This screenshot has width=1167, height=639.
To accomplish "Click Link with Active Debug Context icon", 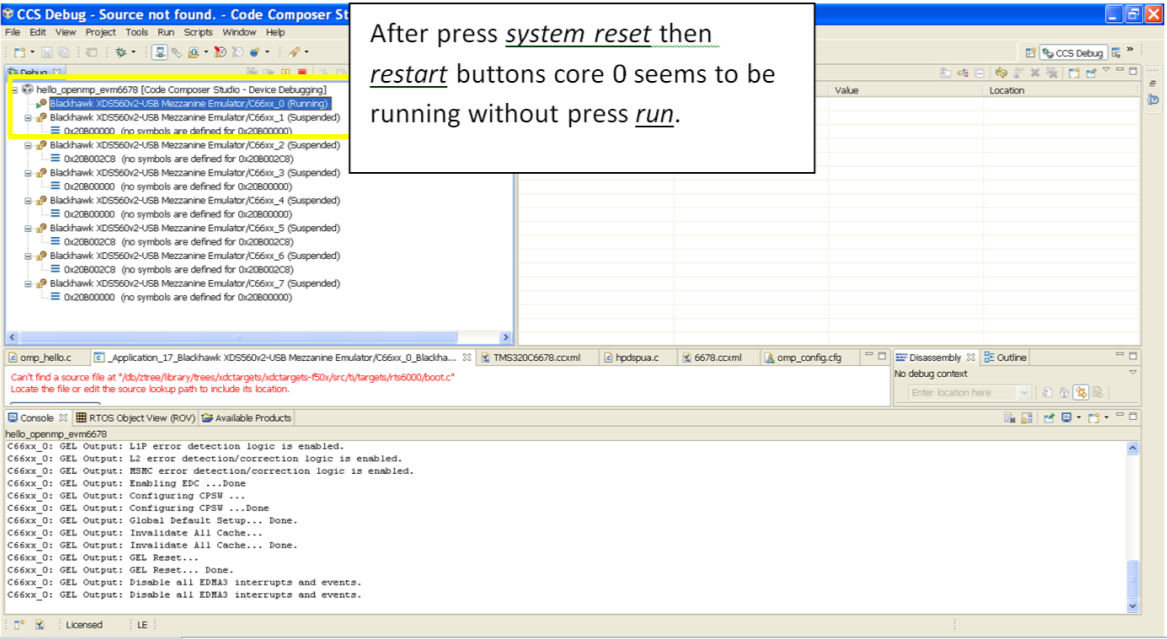I will click(1081, 392).
